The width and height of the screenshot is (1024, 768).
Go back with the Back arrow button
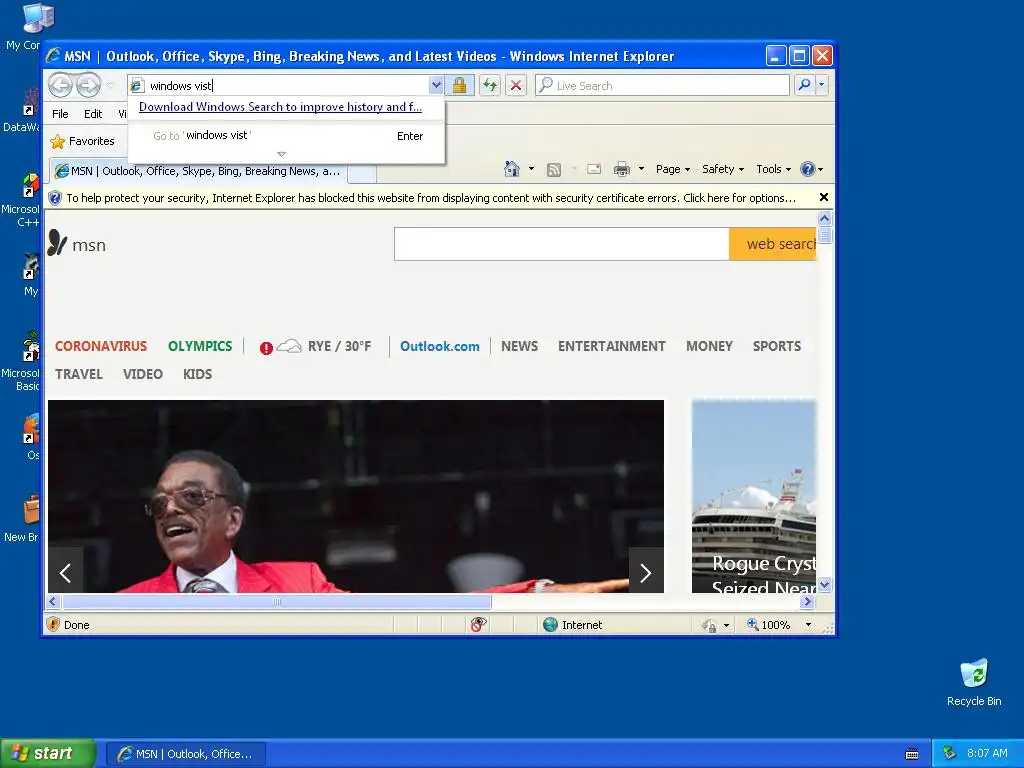61,85
